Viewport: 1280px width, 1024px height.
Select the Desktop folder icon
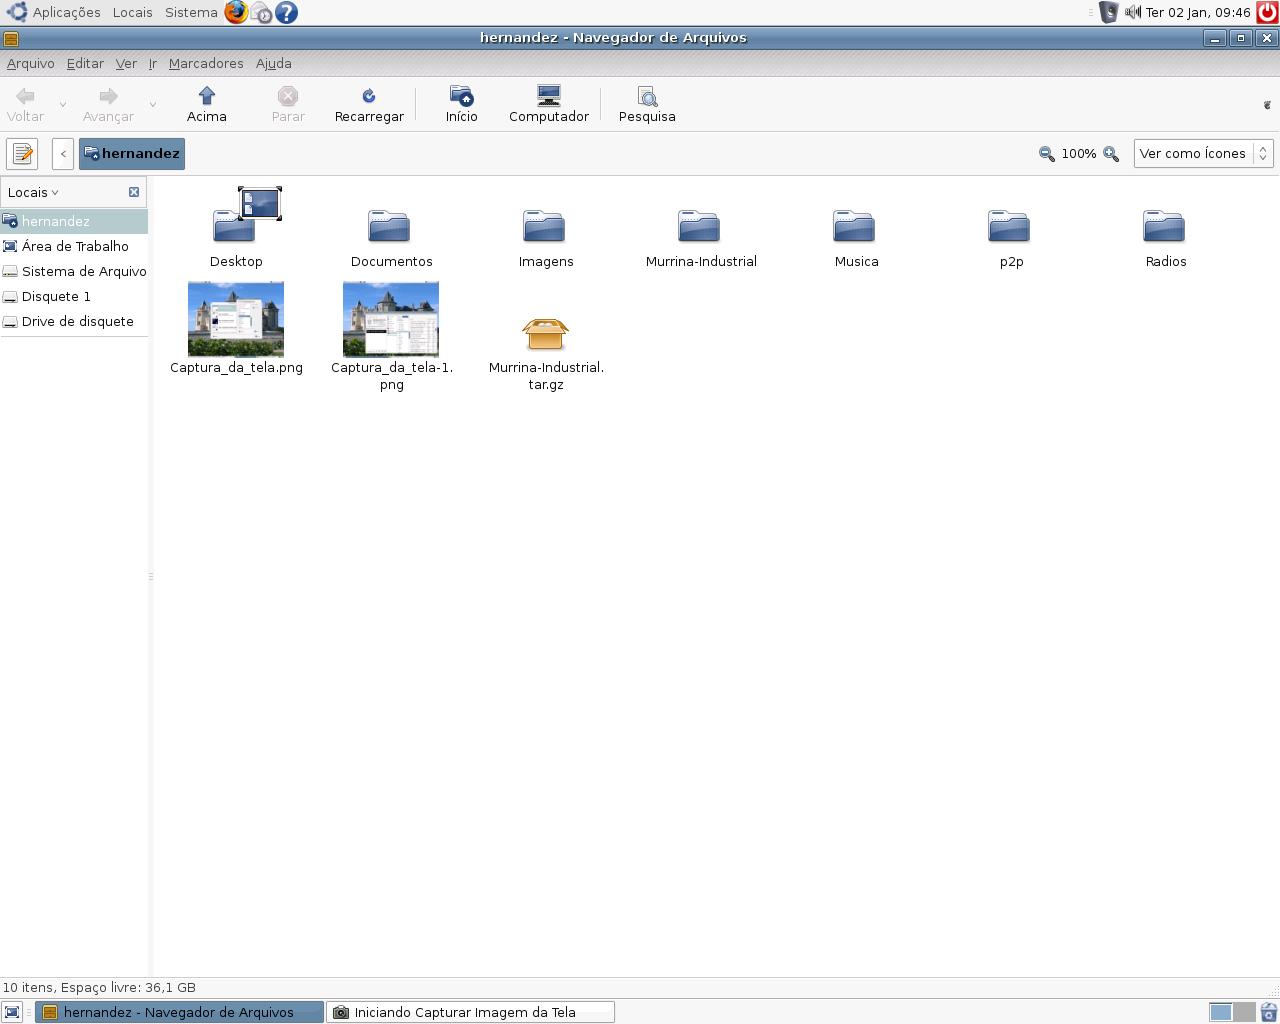click(x=237, y=227)
